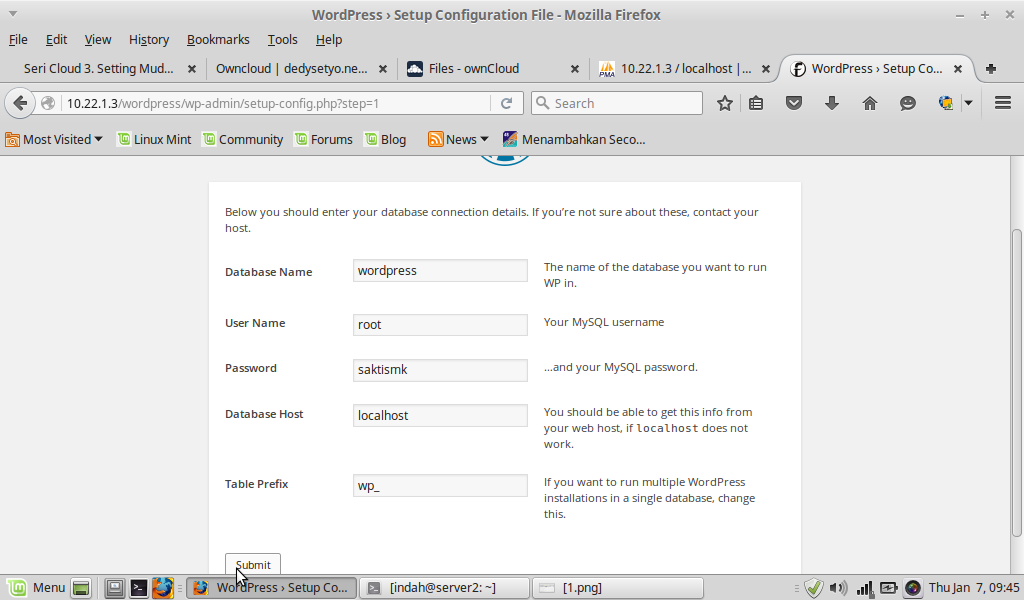Image resolution: width=1024 pixels, height=600 pixels.
Task: Close the Owncloud dedysetyo tab
Action: [x=383, y=69]
